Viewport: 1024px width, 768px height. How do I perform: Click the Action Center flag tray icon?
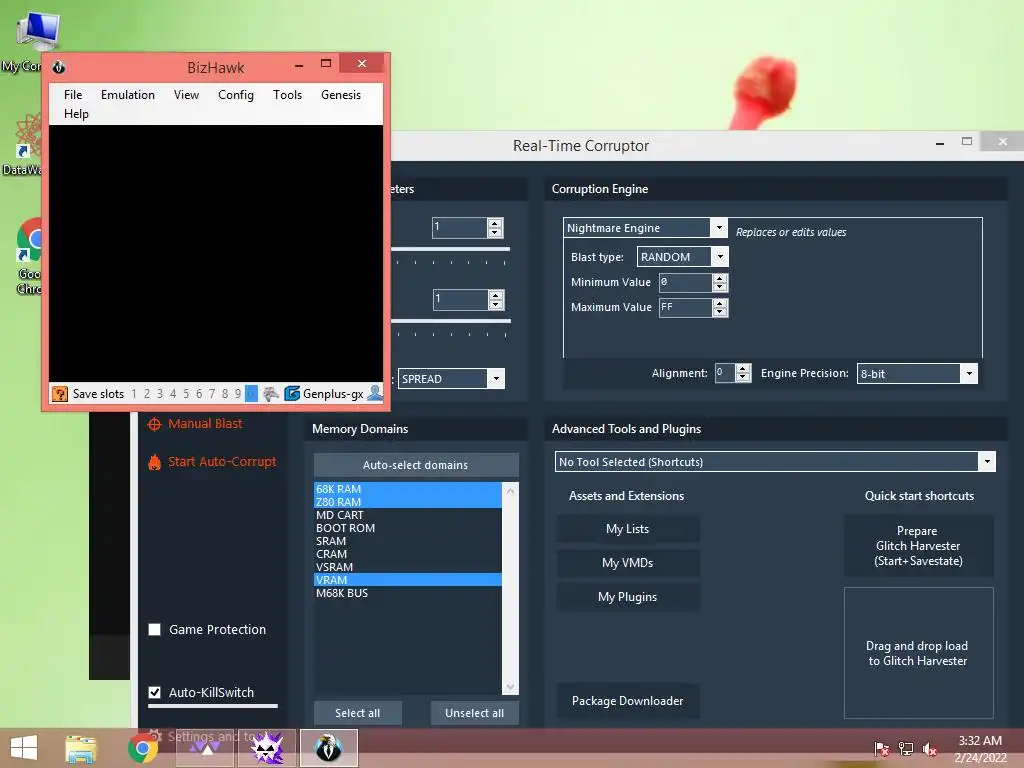[882, 748]
